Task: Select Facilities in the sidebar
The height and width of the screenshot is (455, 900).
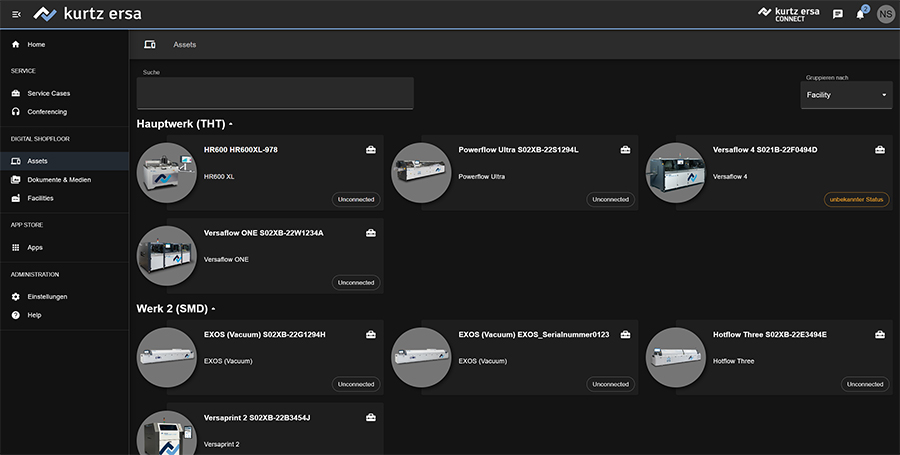Action: [x=41, y=198]
